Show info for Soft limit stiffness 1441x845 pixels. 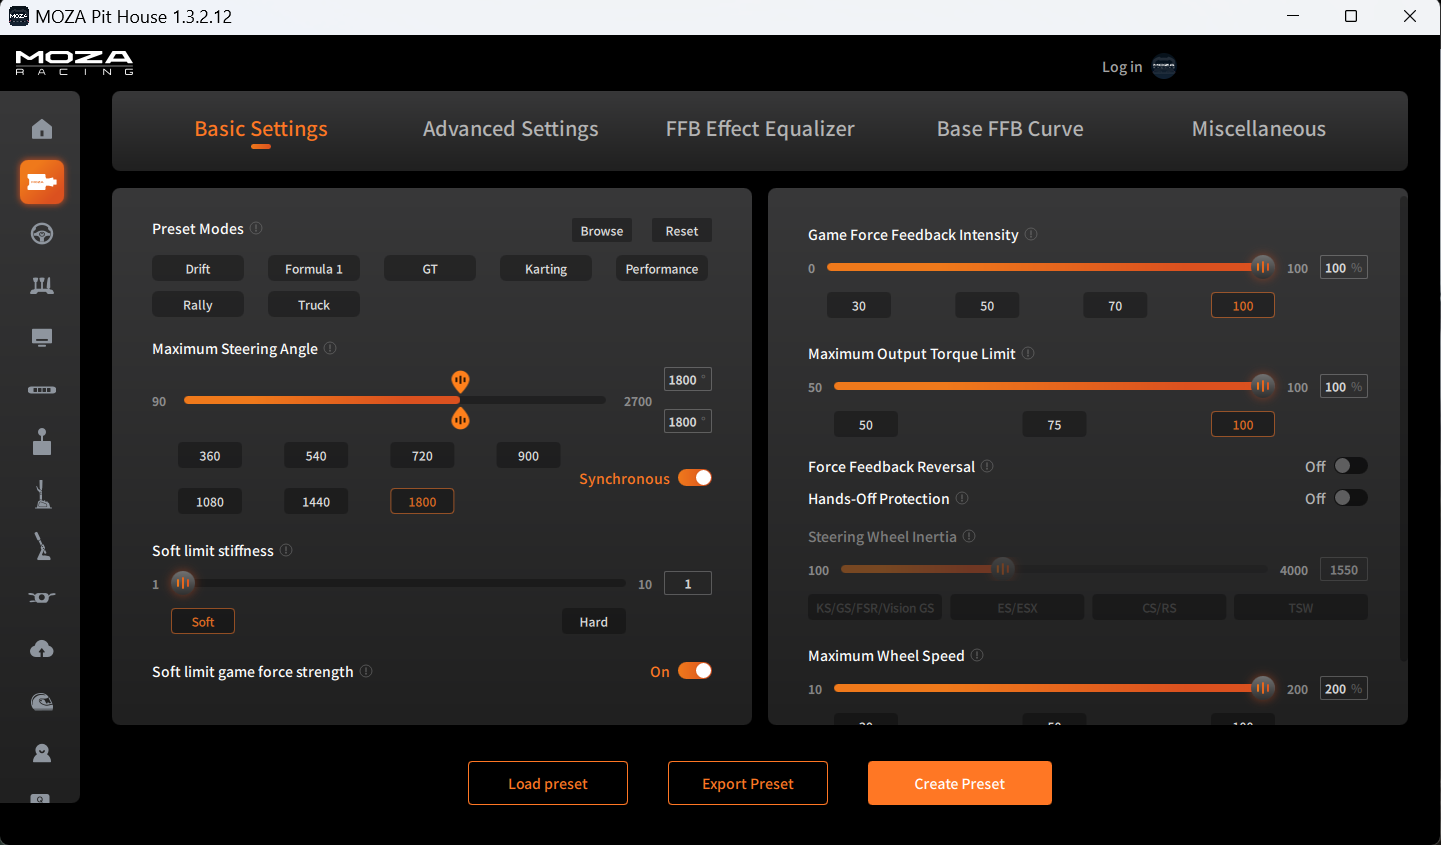(286, 550)
